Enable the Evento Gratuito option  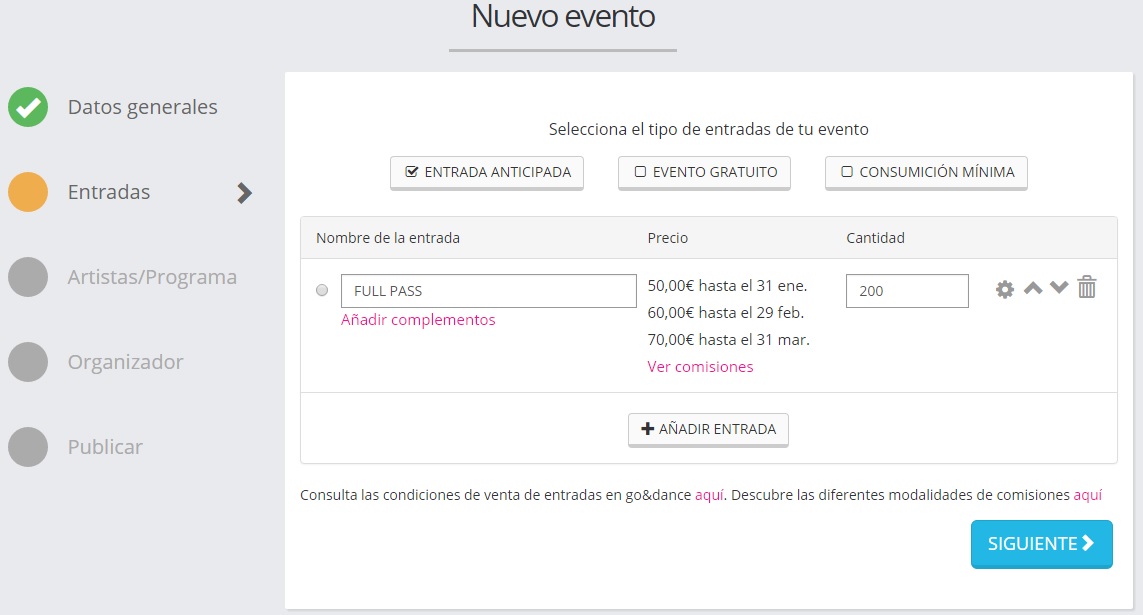coord(704,172)
